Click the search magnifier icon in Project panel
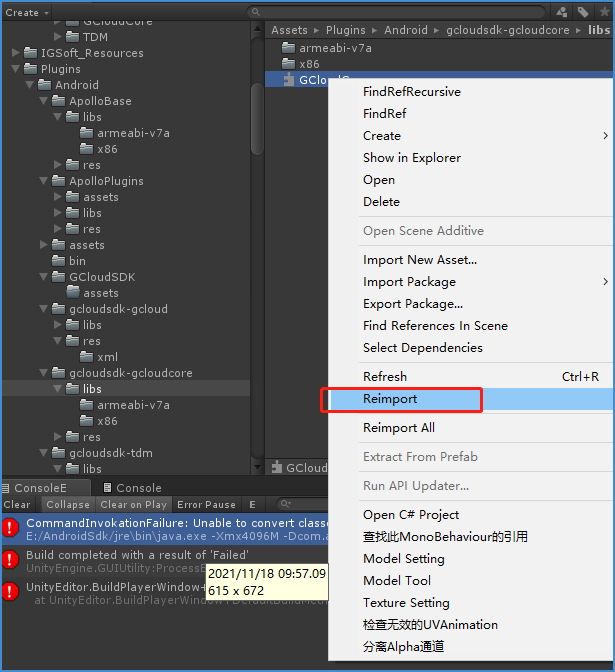 pos(256,12)
